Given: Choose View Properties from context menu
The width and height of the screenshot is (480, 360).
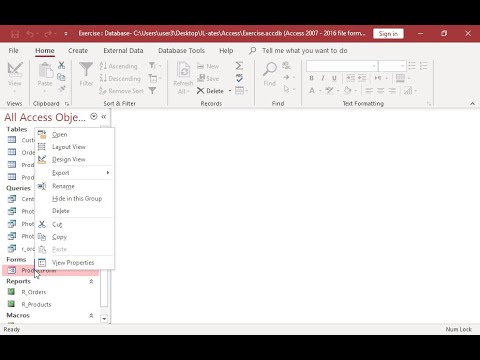Looking at the screenshot, I should [x=75, y=263].
